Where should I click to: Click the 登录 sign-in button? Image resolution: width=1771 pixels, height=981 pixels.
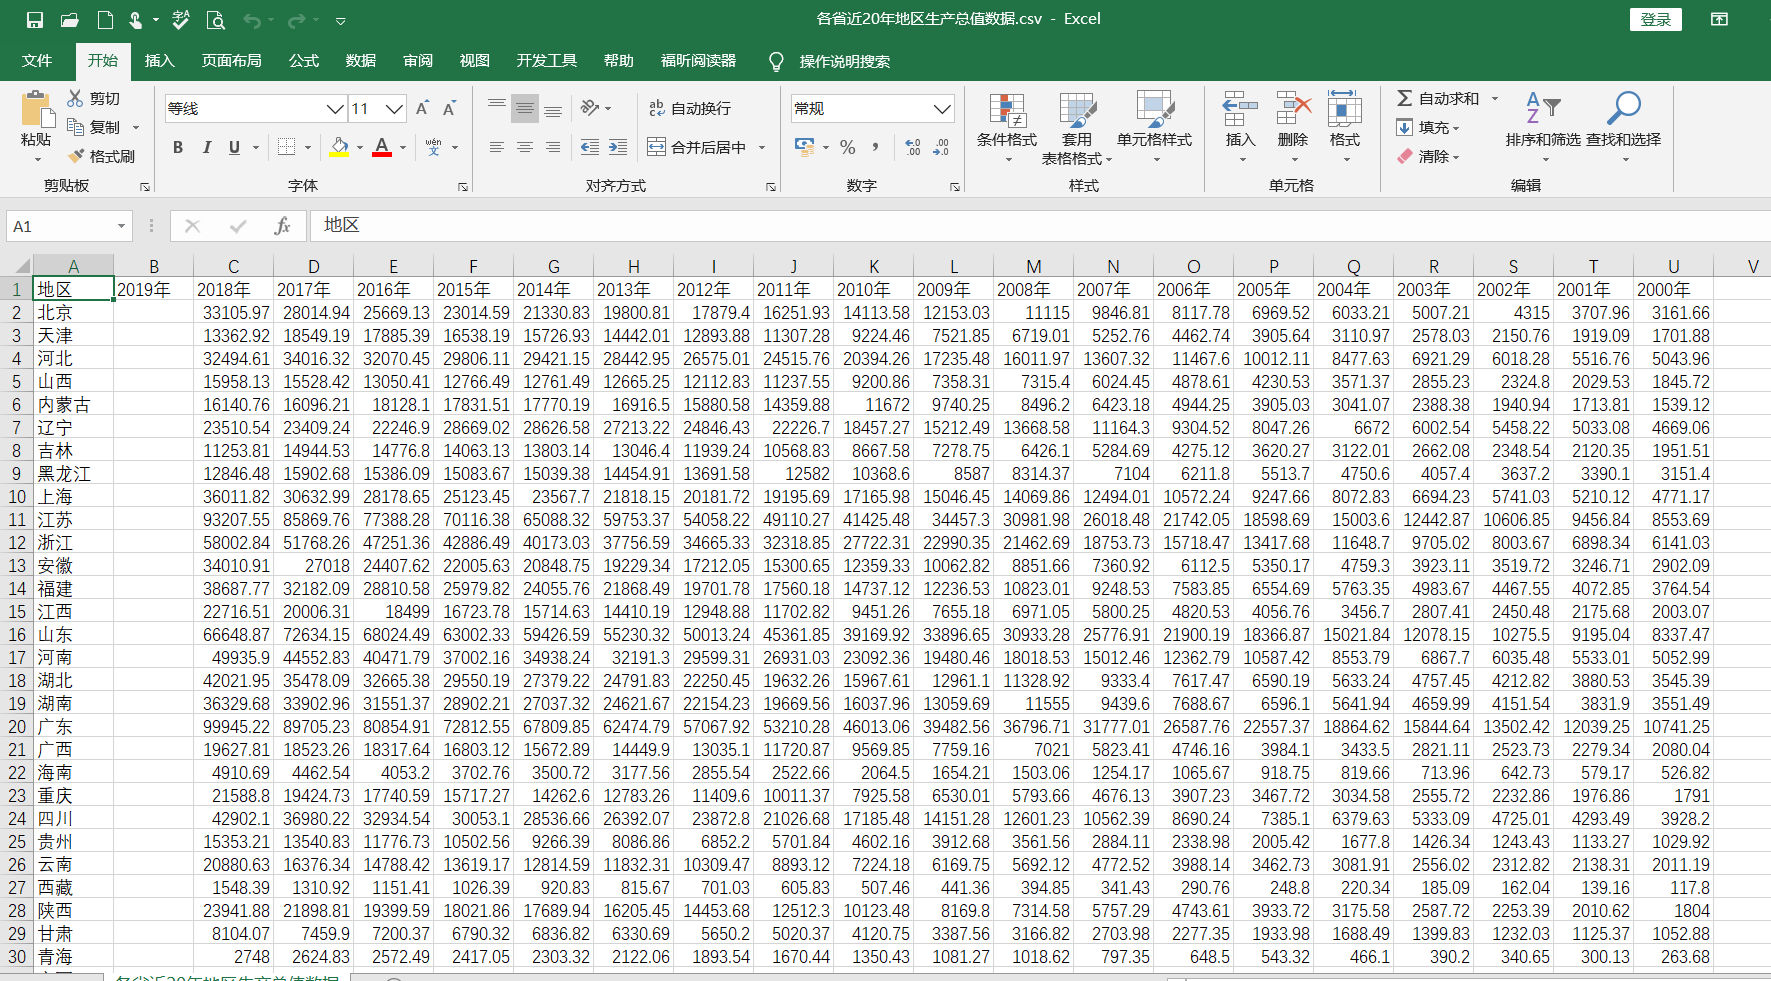[x=1656, y=19]
